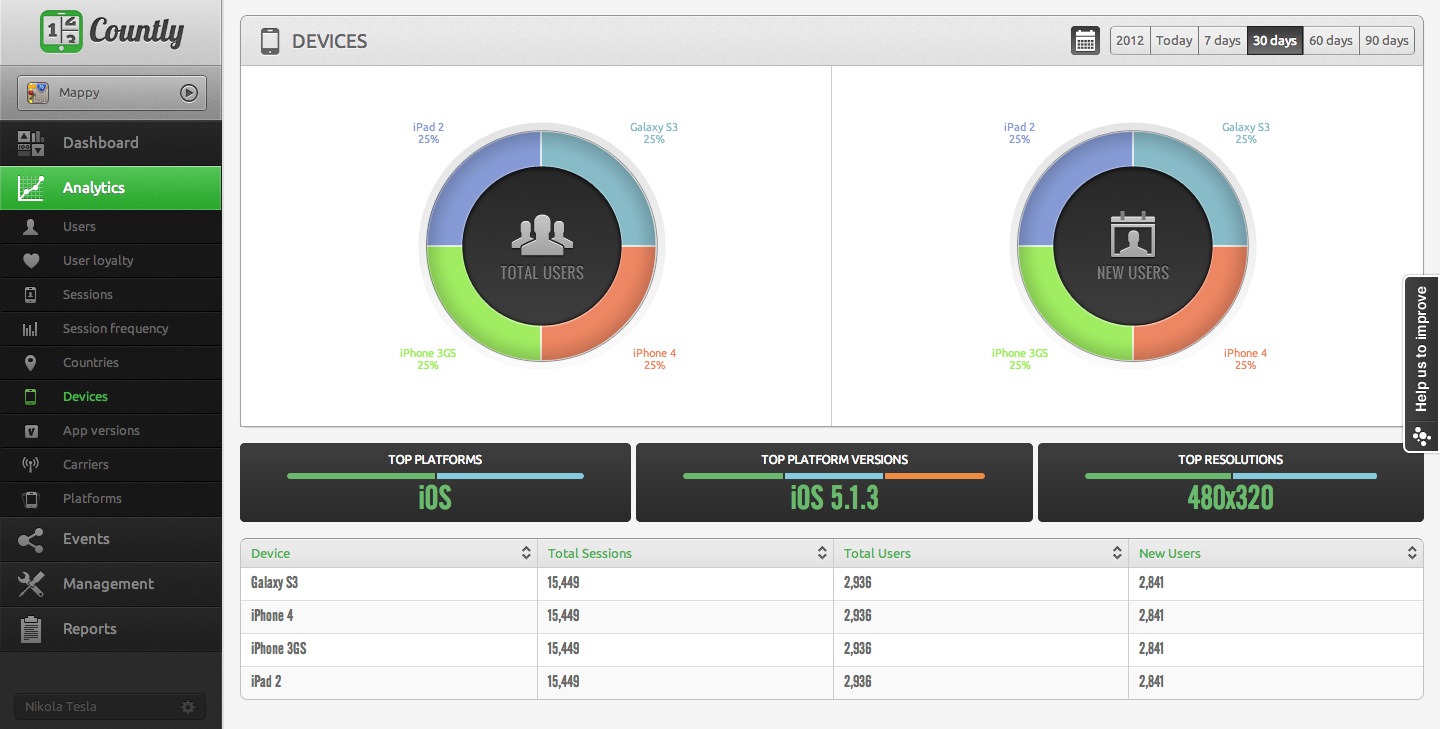Sort table by New Users column

(1276, 553)
